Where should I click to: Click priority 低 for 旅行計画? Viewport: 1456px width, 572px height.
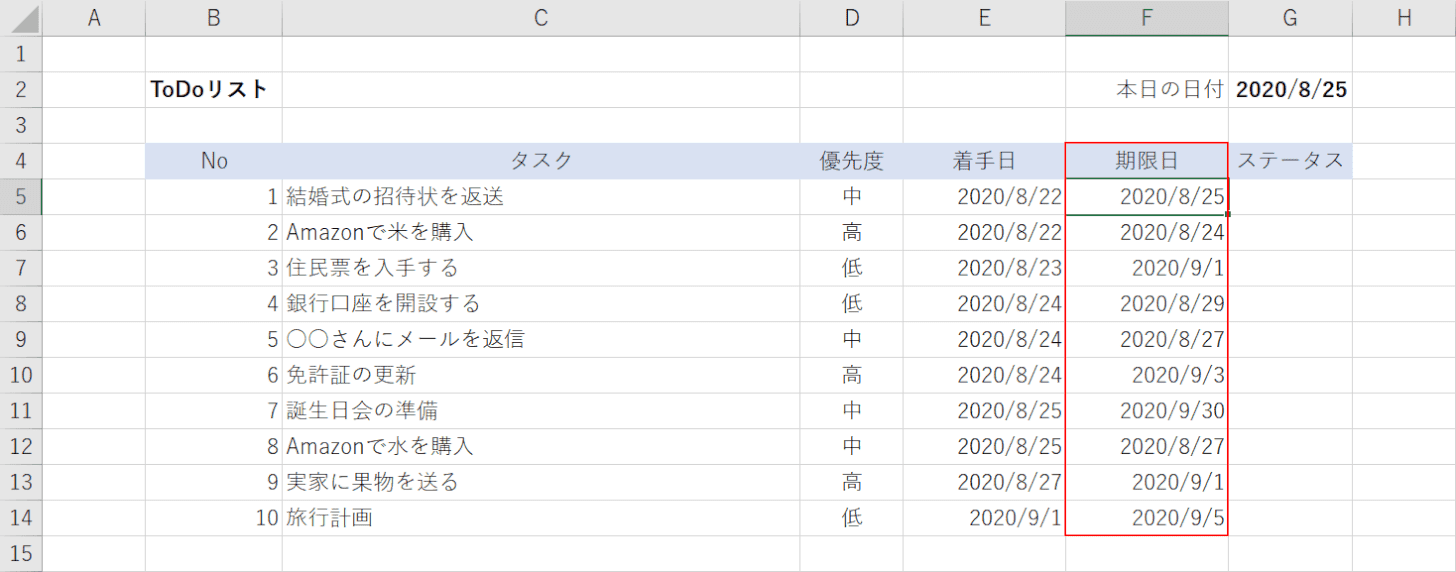852,518
